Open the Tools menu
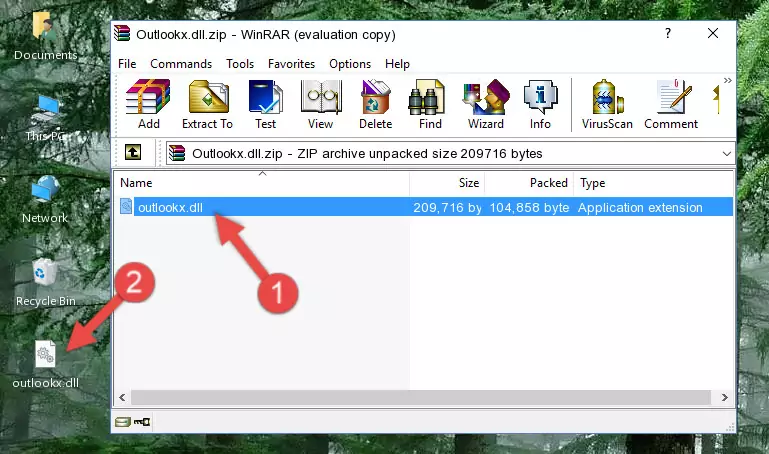This screenshot has height=454, width=769. (240, 64)
